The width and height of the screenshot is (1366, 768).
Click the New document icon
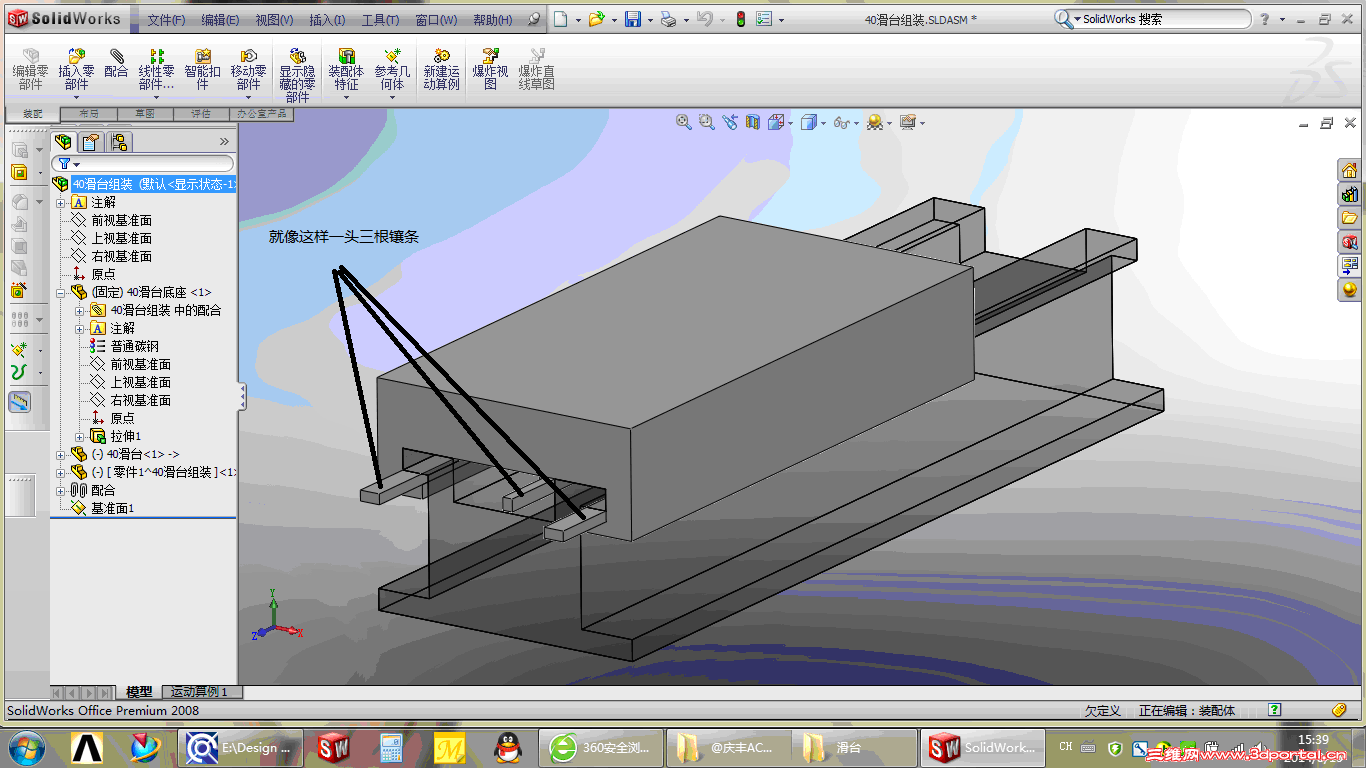click(x=561, y=19)
